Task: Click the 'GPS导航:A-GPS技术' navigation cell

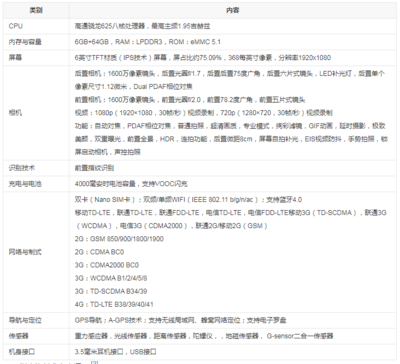Action: pos(180,320)
